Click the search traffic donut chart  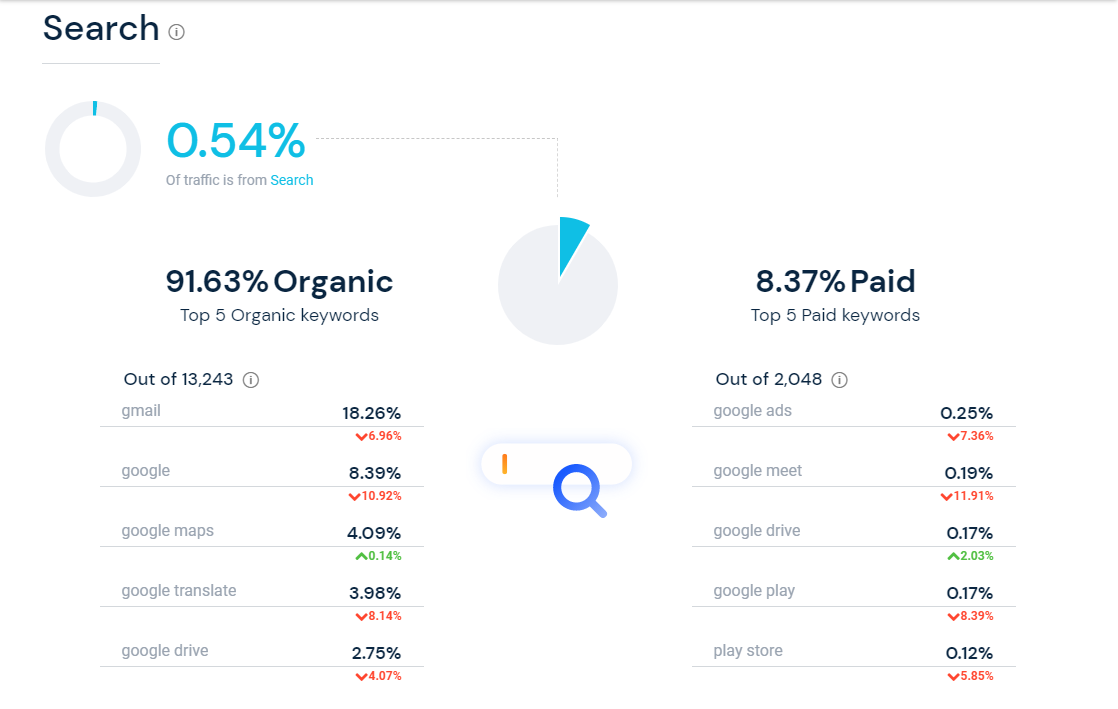click(x=93, y=149)
